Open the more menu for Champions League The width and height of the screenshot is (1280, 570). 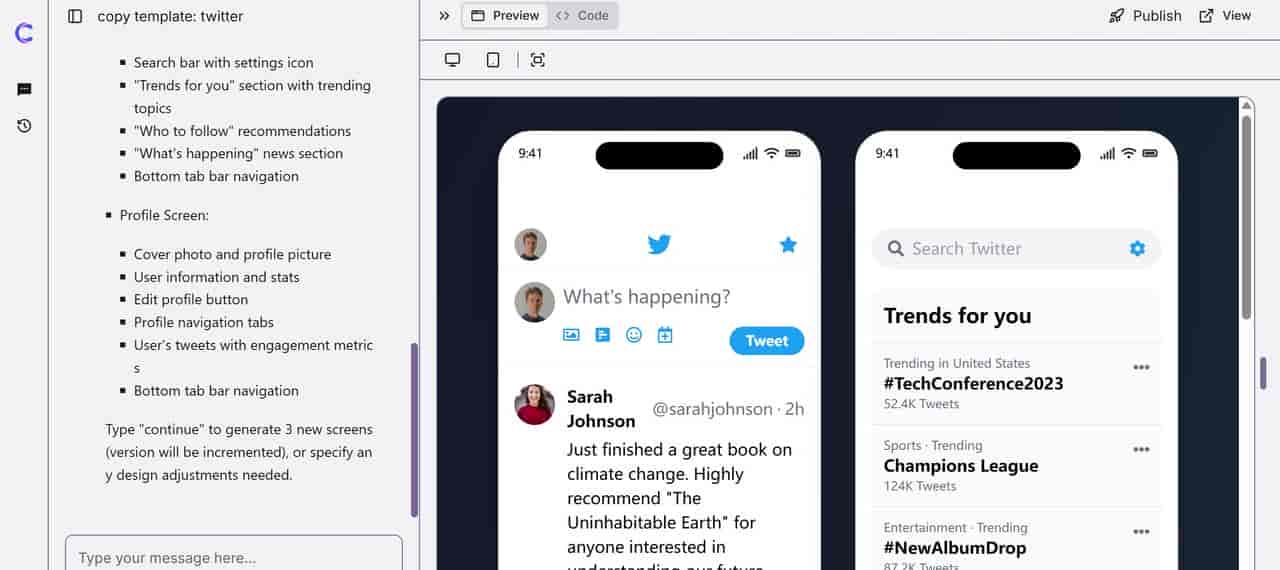[1141, 449]
